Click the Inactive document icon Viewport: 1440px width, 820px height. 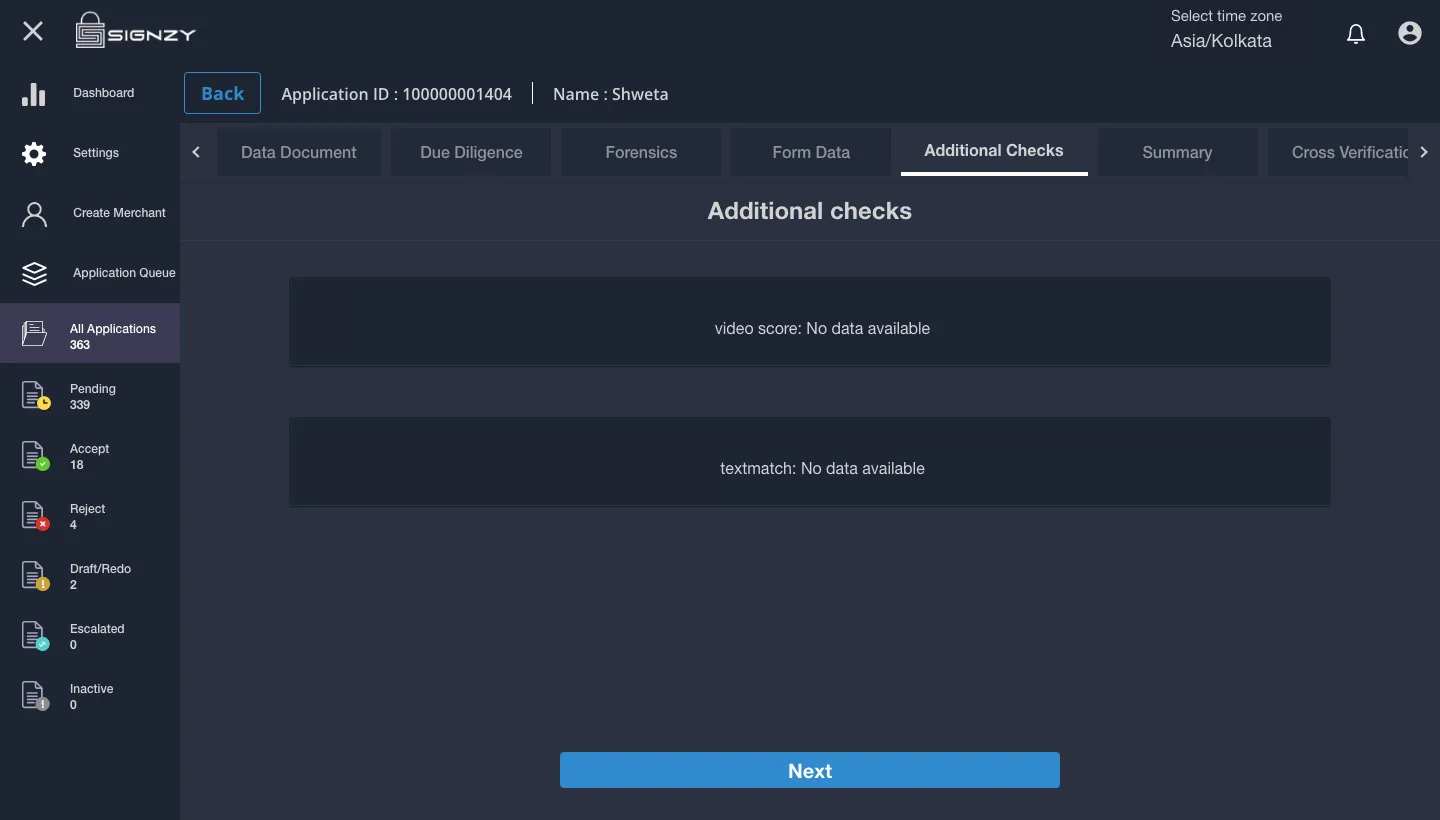point(35,695)
